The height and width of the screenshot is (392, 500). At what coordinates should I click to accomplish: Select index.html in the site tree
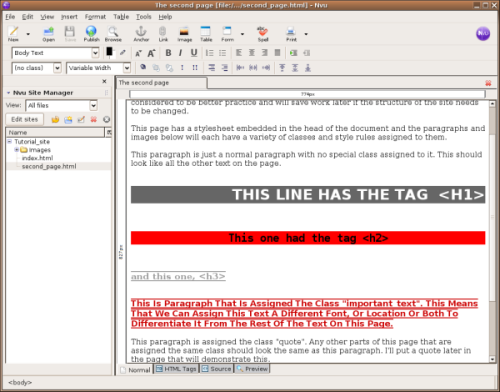37,158
